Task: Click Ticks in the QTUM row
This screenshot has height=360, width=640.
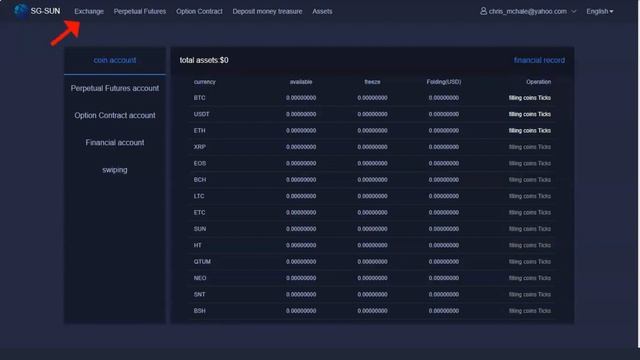Action: point(544,262)
